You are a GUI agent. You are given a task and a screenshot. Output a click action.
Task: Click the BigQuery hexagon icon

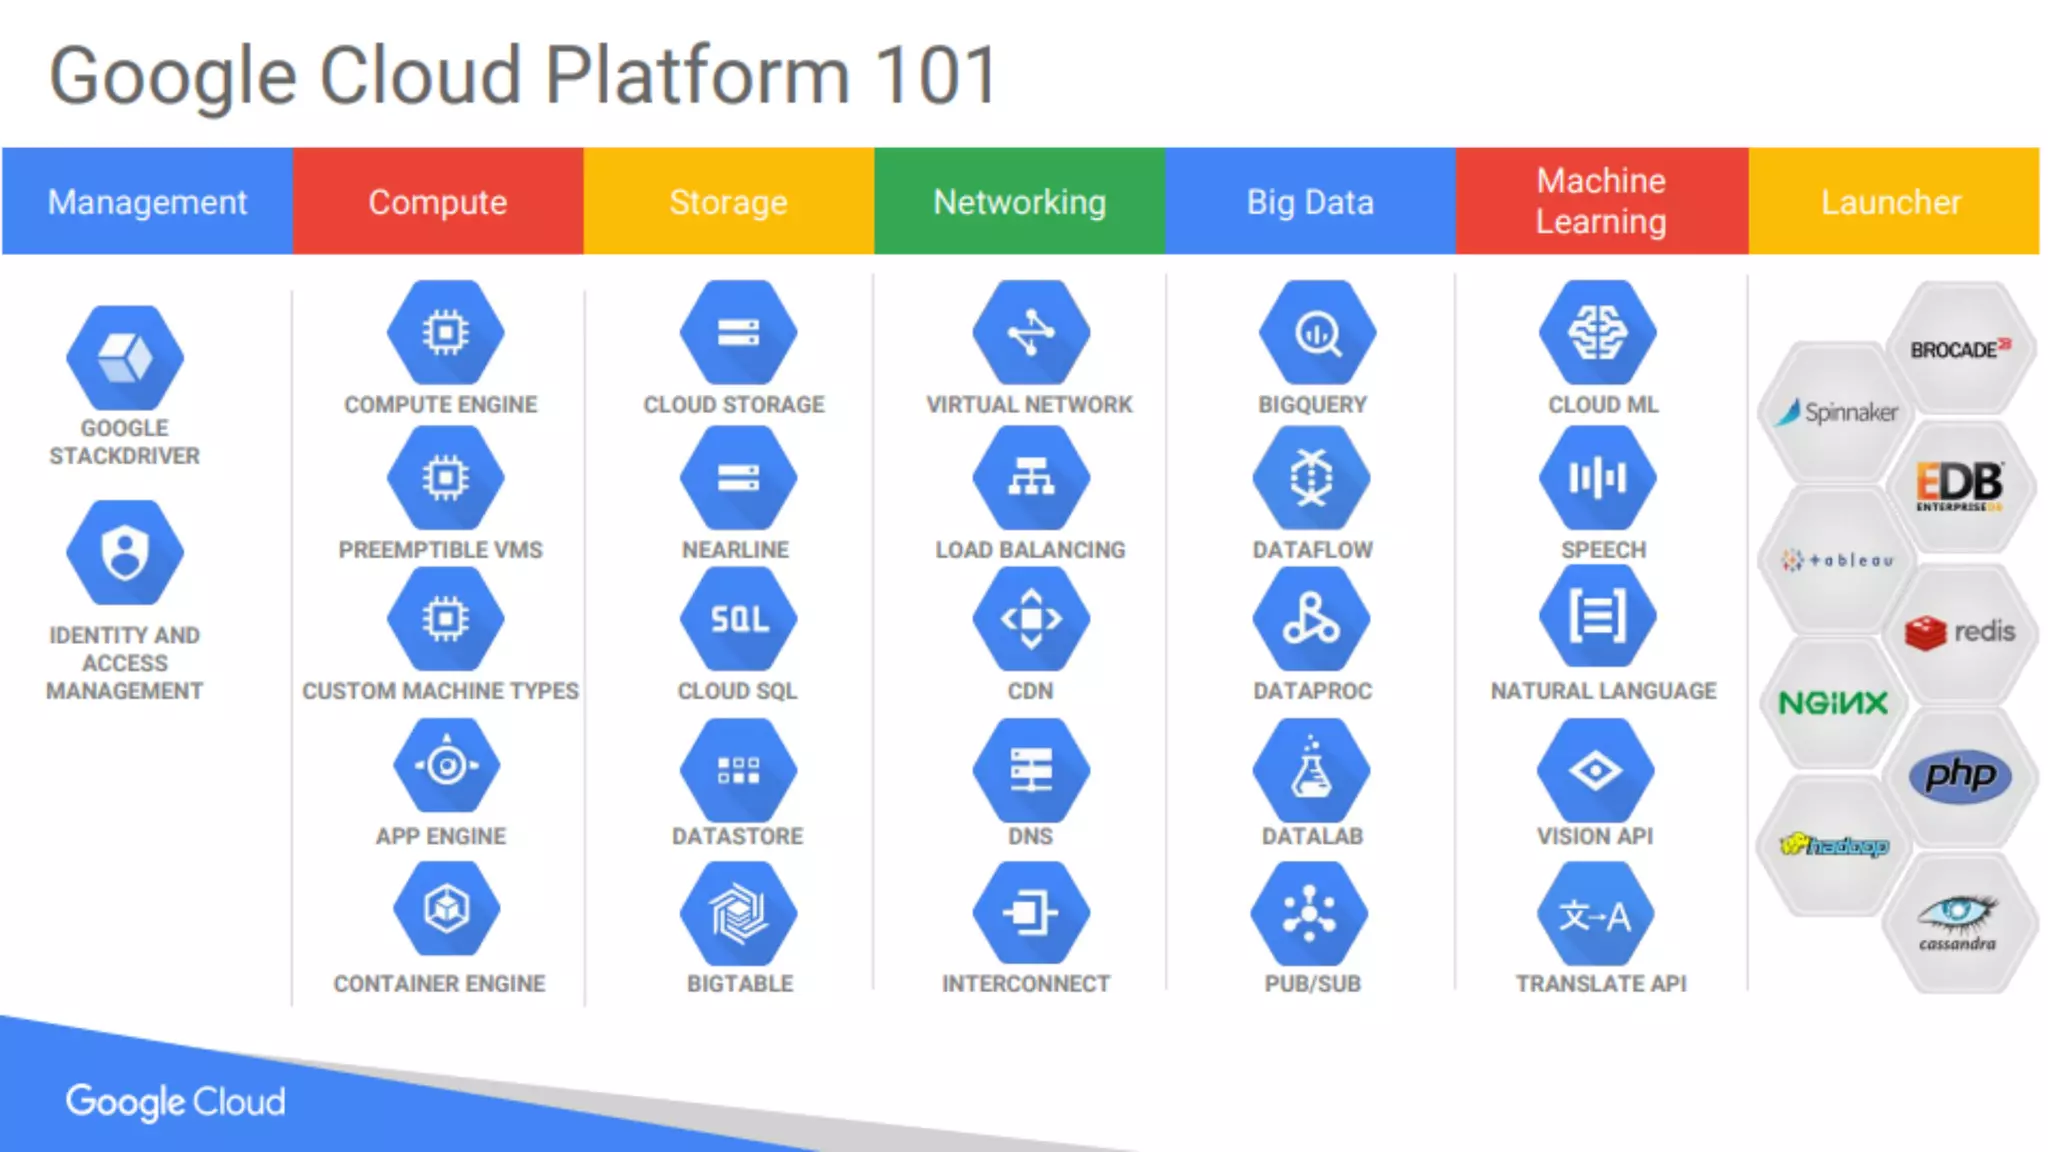pyautogui.click(x=1317, y=333)
